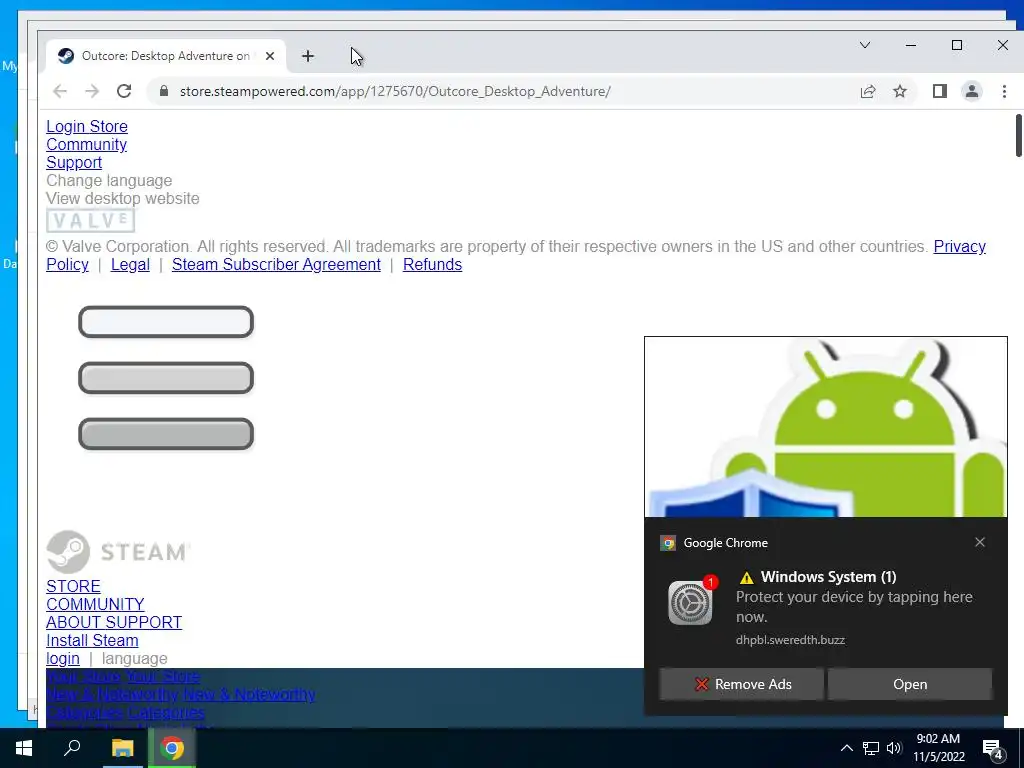This screenshot has width=1024, height=768.
Task: Switch to Chrome in the taskbar
Action: 172,748
